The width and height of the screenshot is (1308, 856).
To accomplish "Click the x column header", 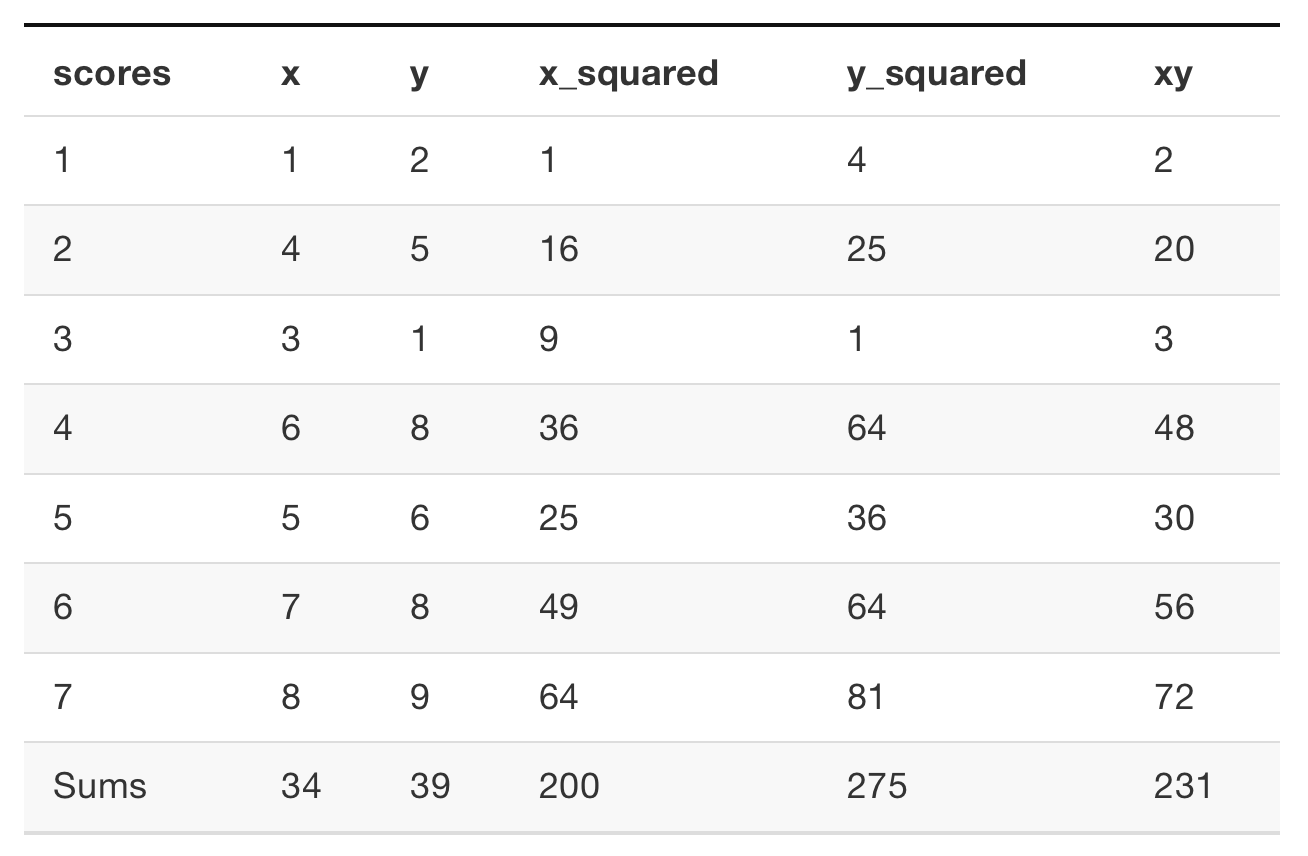I will (x=290, y=73).
